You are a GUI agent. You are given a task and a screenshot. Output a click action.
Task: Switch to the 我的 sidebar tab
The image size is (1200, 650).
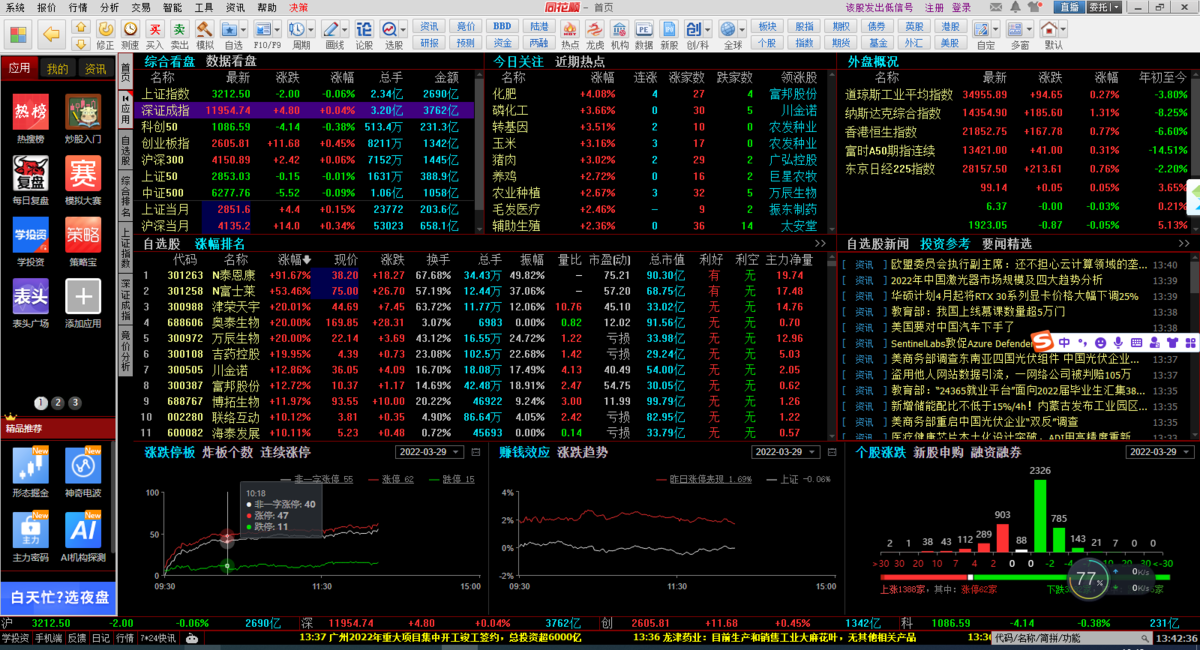[58, 69]
